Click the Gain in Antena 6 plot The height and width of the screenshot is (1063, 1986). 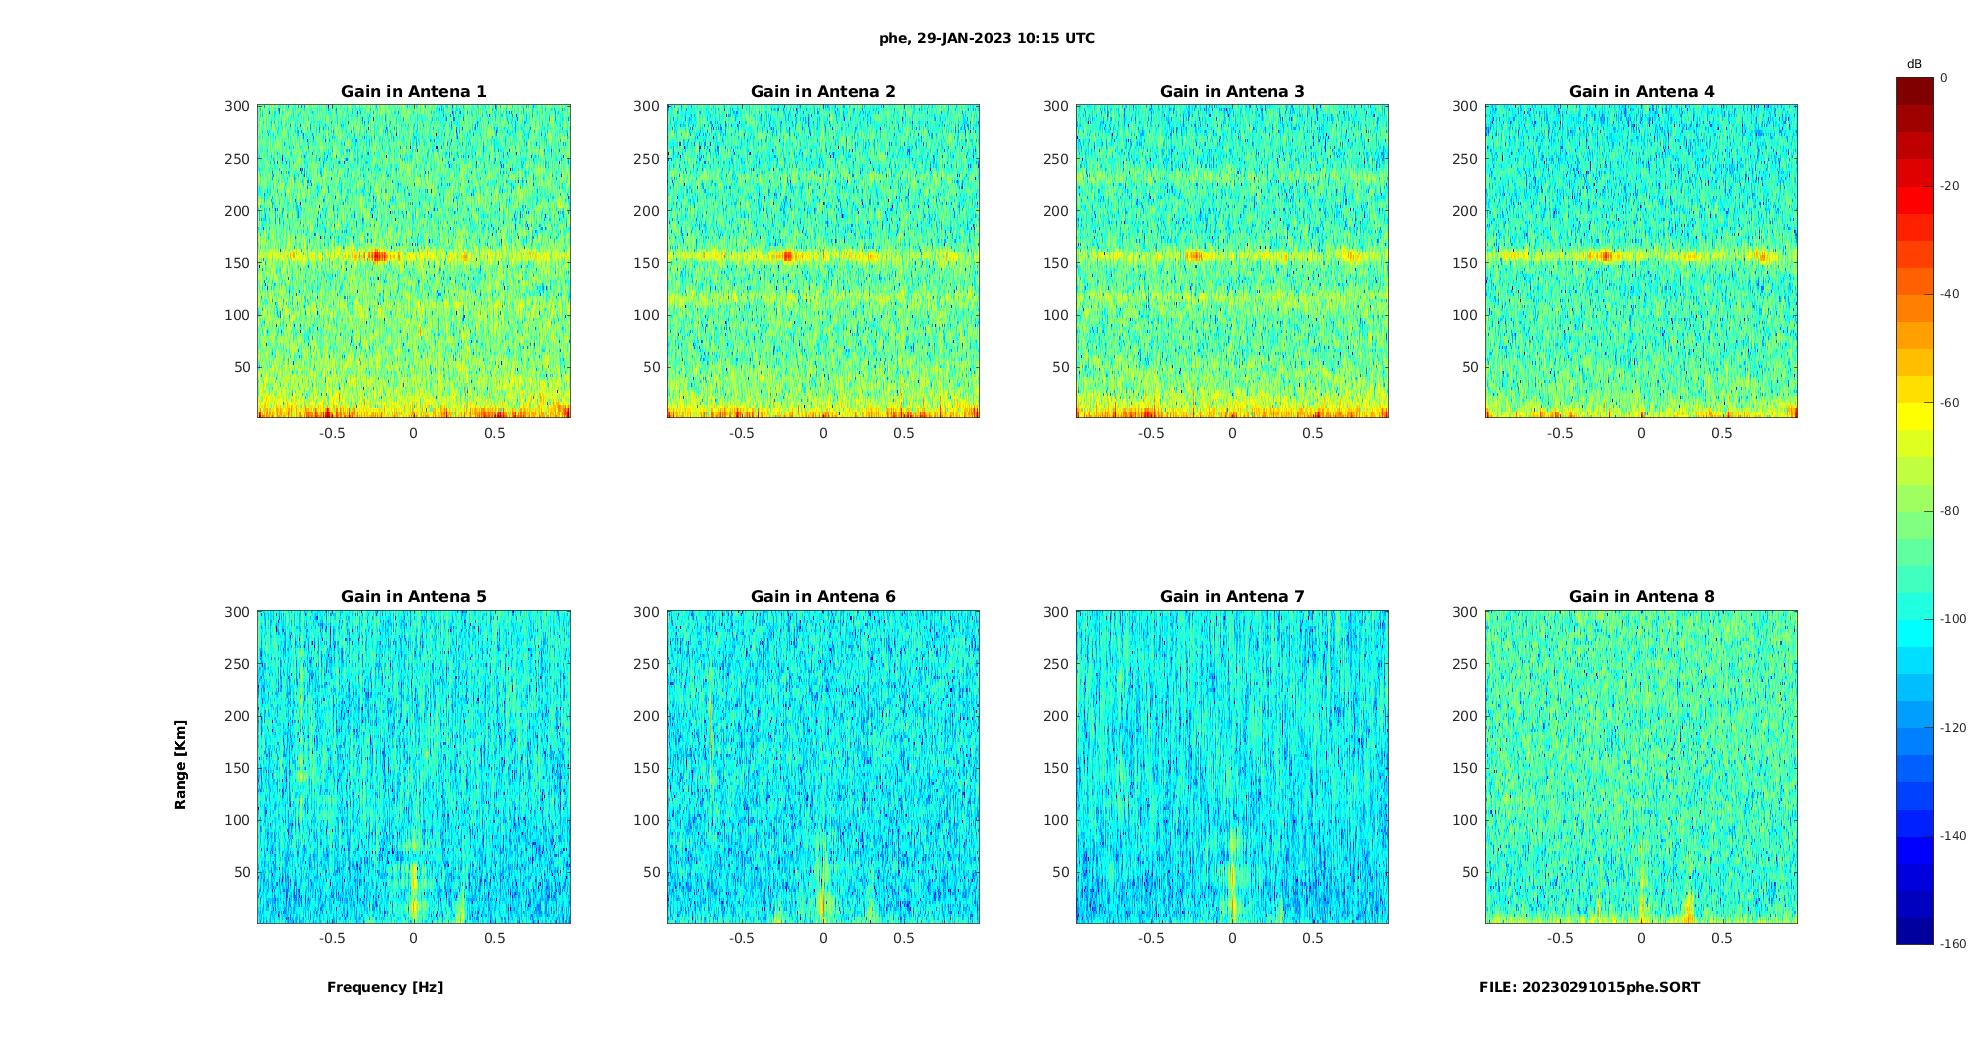coord(823,767)
